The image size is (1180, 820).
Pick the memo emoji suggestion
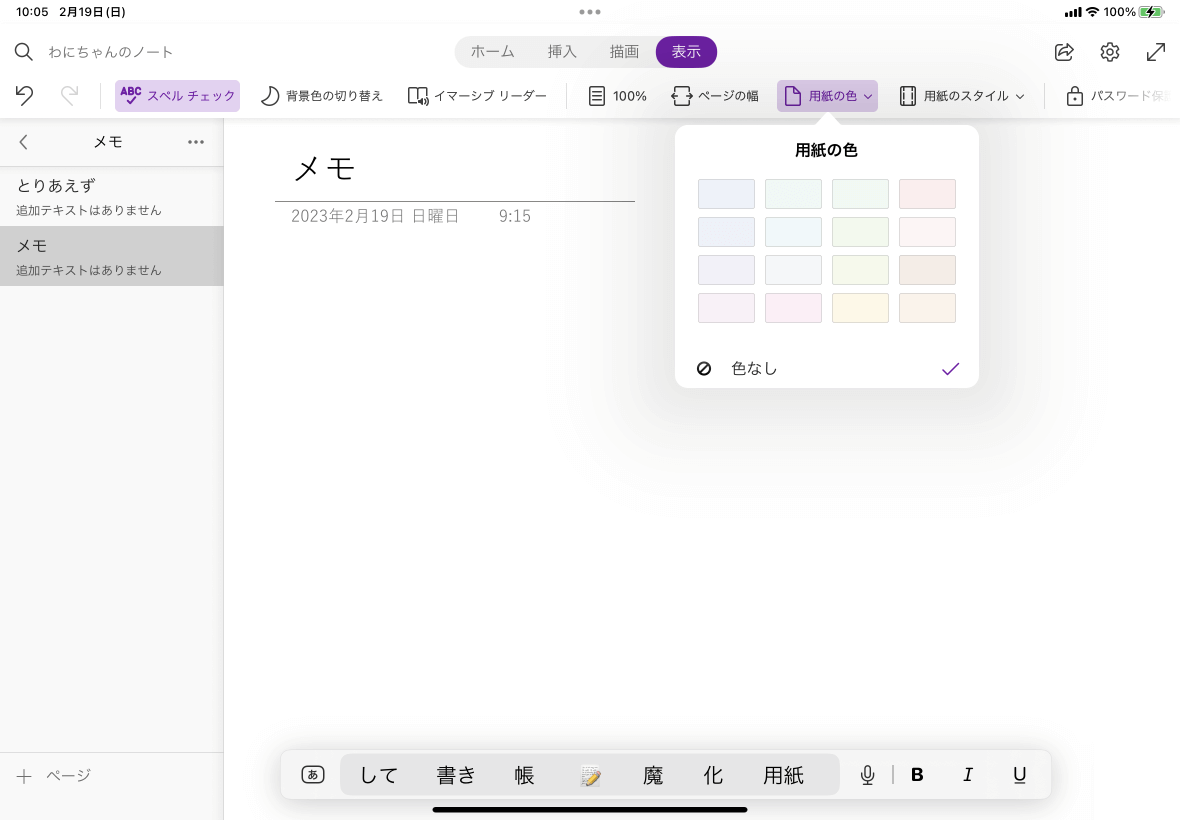pos(591,776)
